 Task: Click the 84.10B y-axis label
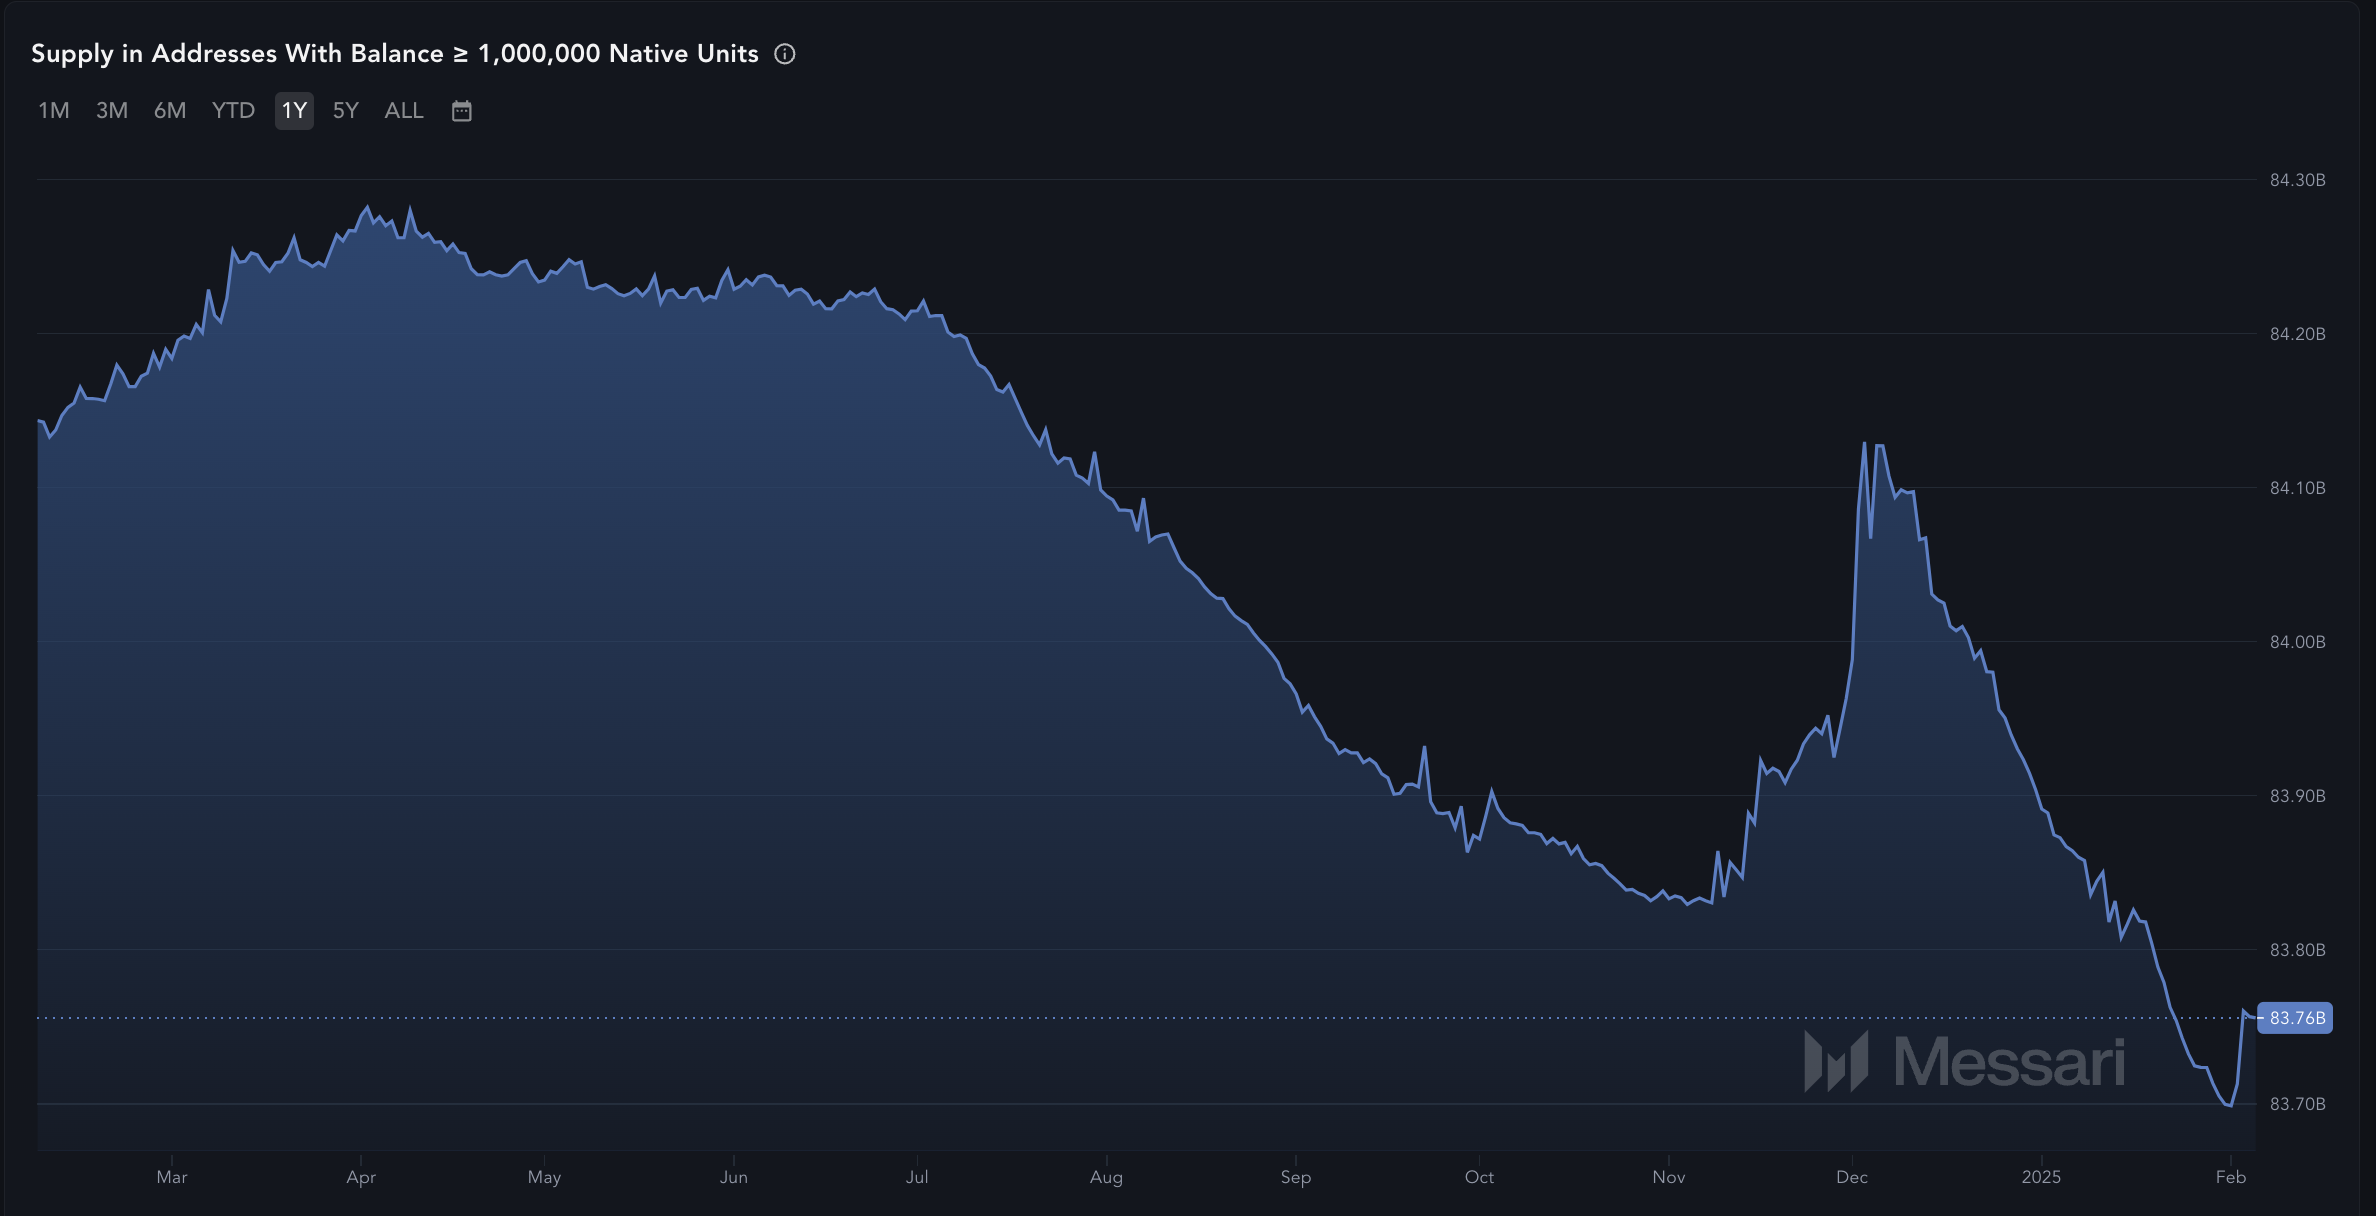pos(2297,488)
